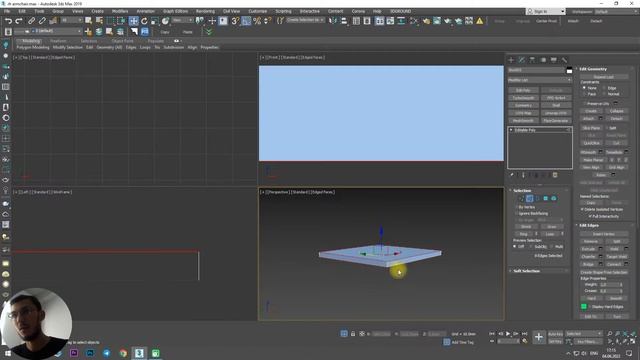Activate the Unlink Selection tool
640x360 pixels.
pyautogui.click(x=42, y=20)
